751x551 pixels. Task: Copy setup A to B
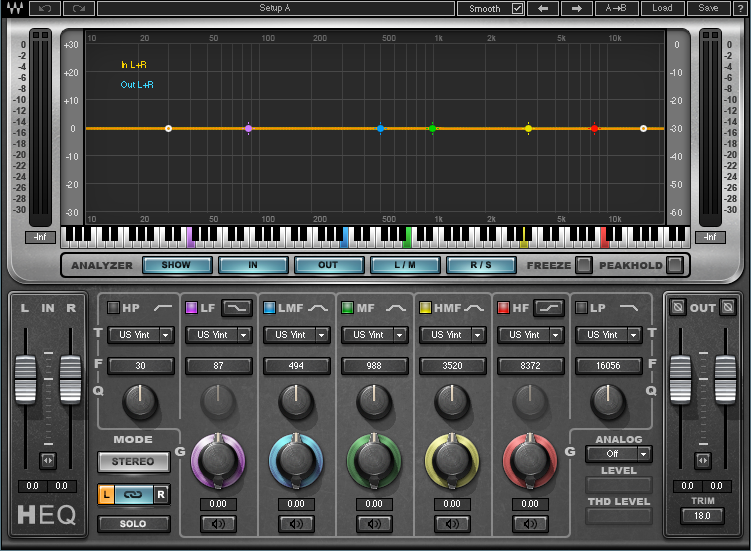coord(615,8)
